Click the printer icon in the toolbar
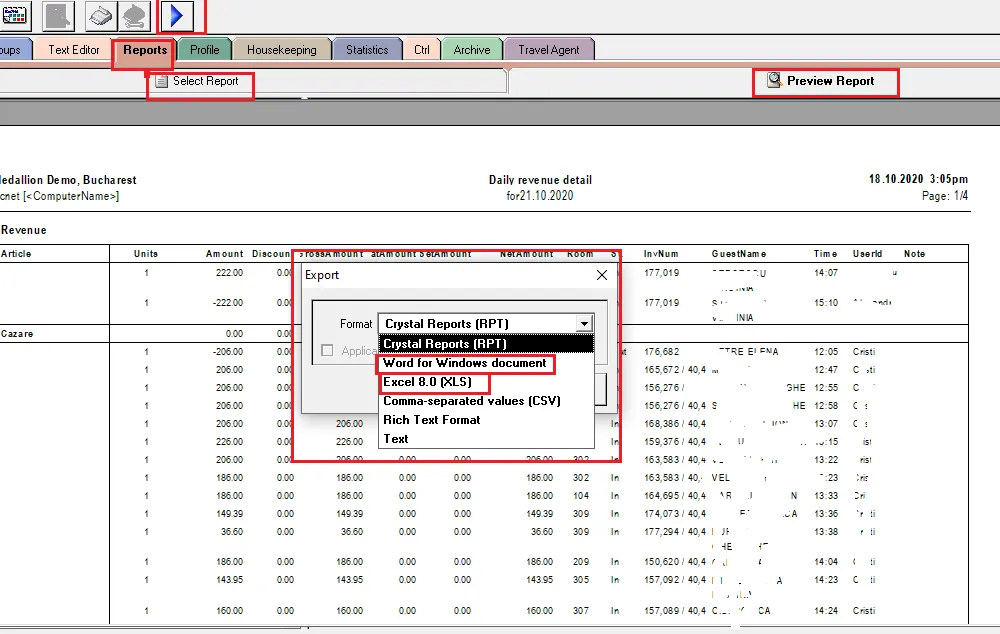The image size is (1000, 634). pyautogui.click(x=99, y=15)
